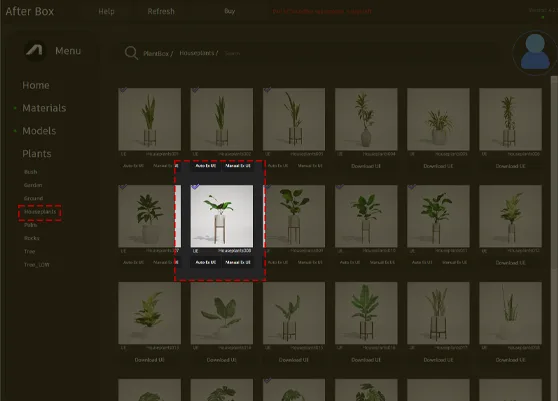Open the Help menu

click(x=106, y=11)
